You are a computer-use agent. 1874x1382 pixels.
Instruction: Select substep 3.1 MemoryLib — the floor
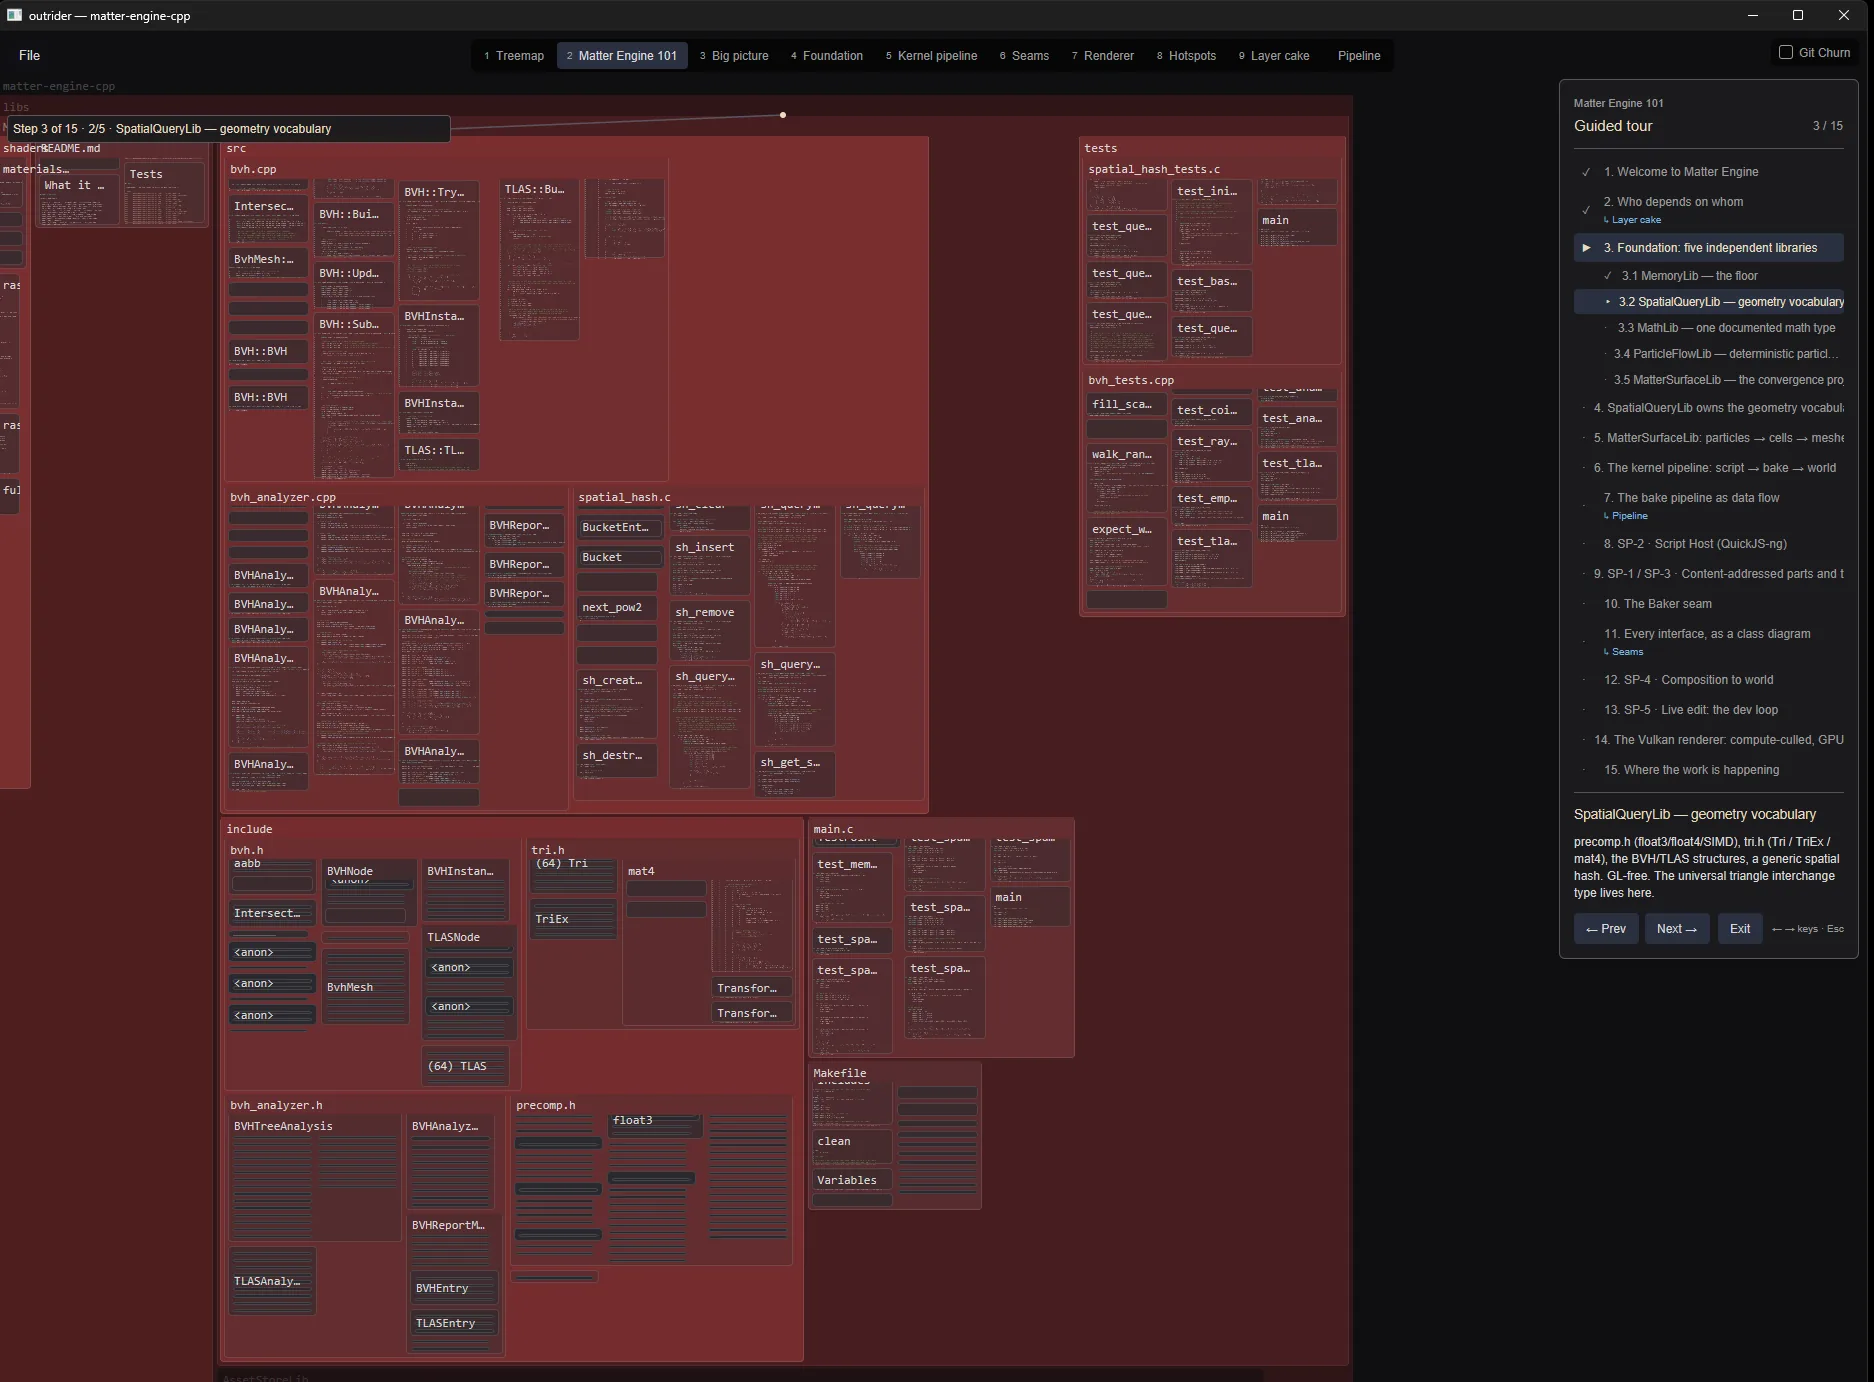[1708, 276]
